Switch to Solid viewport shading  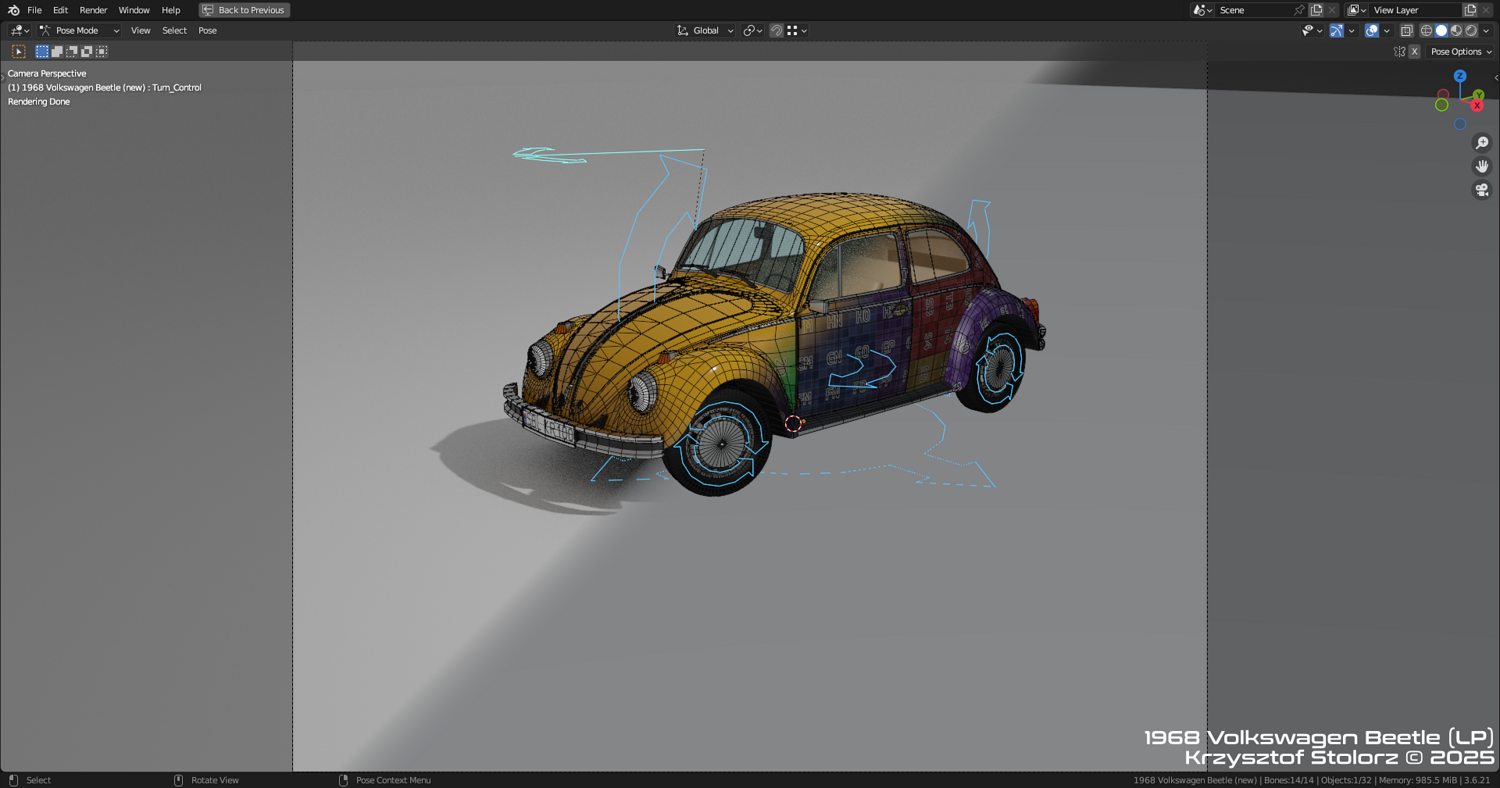(1441, 31)
